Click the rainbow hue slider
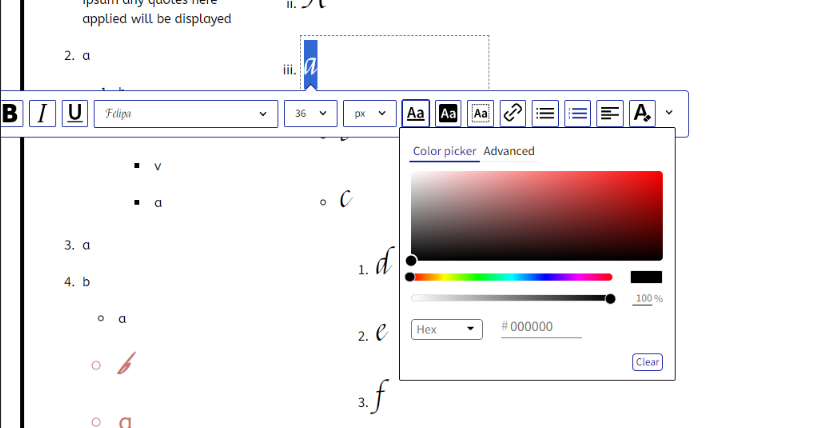 (x=511, y=277)
